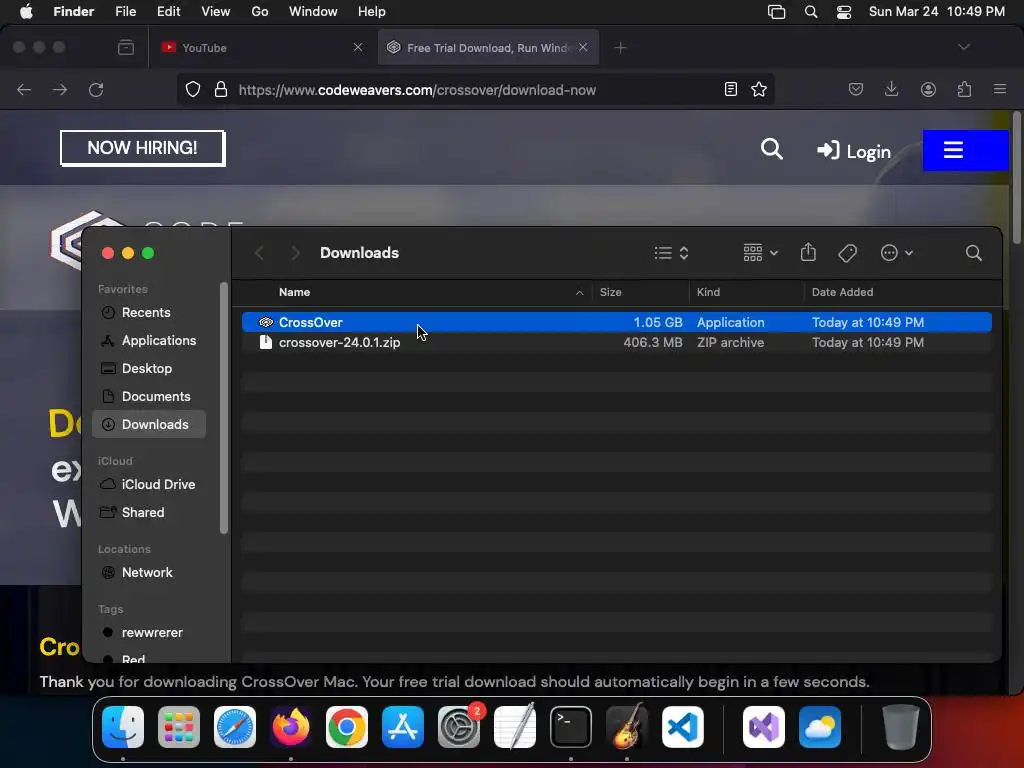
Task: Click the site padlock icon
Action: click(221, 89)
